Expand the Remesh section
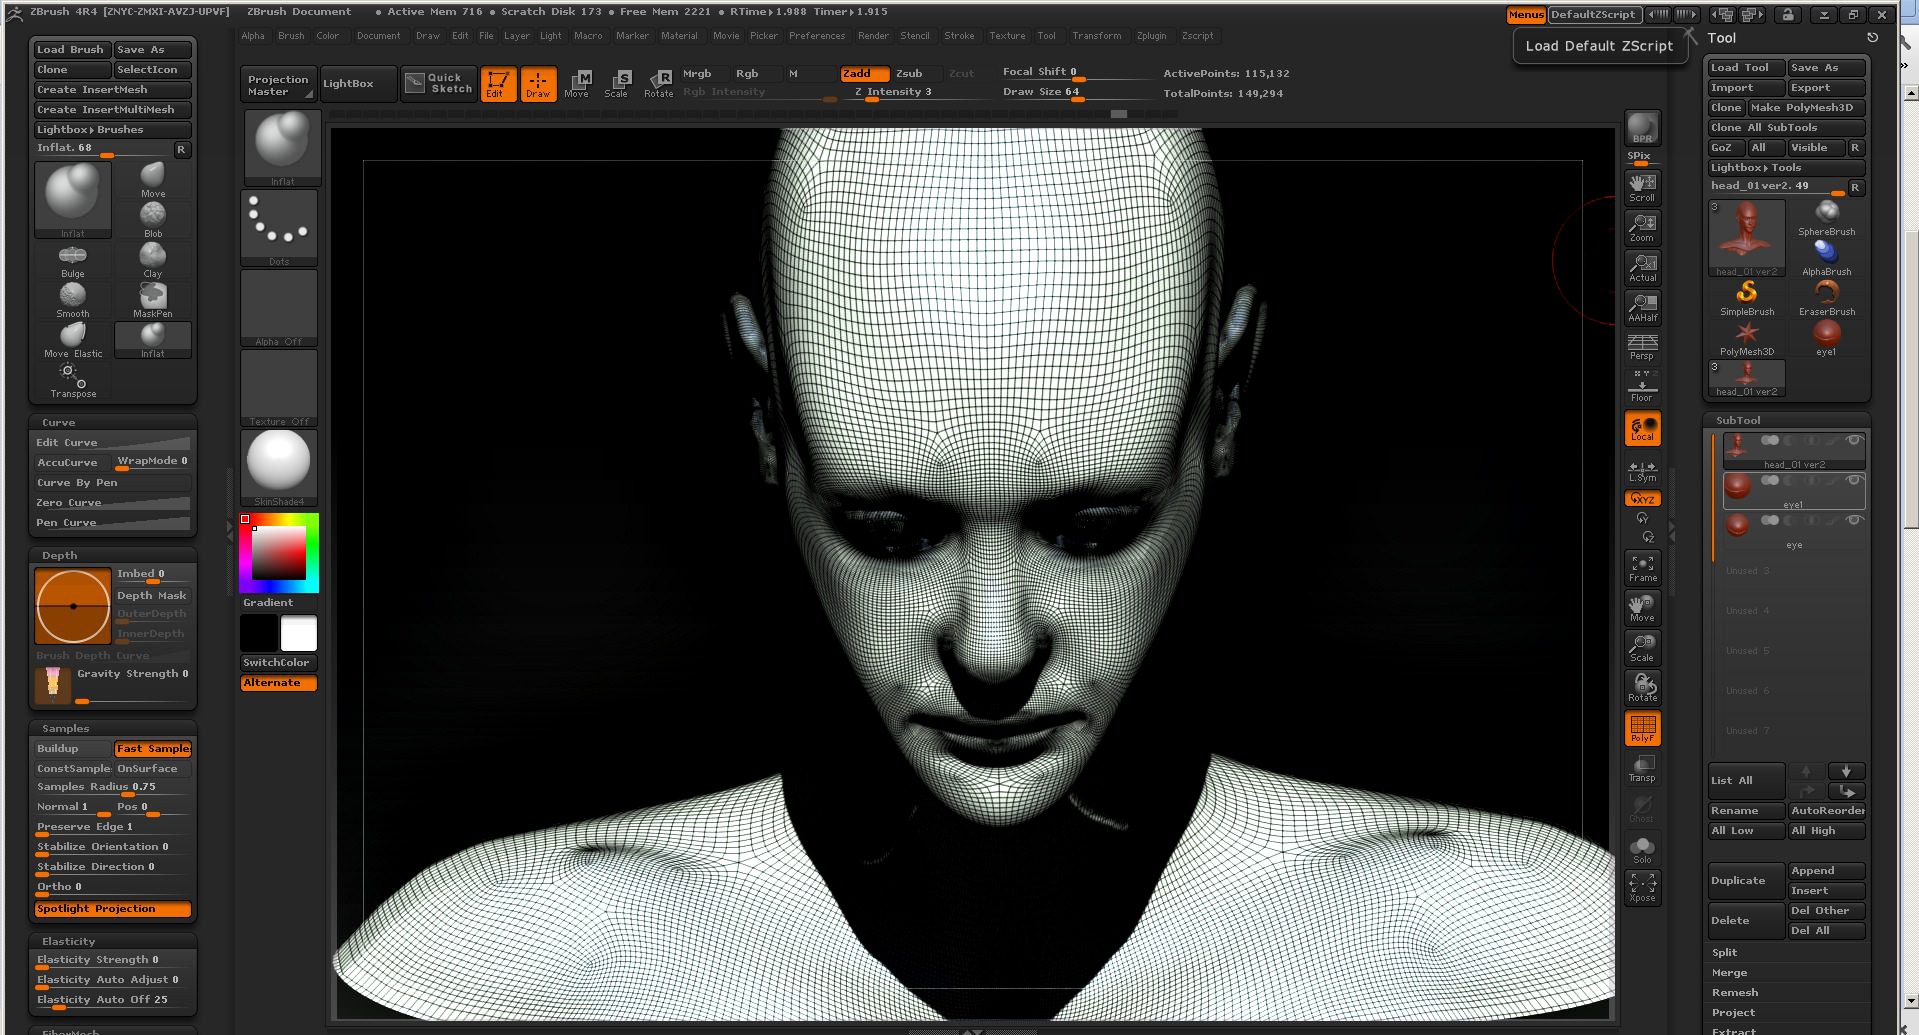 point(1734,992)
